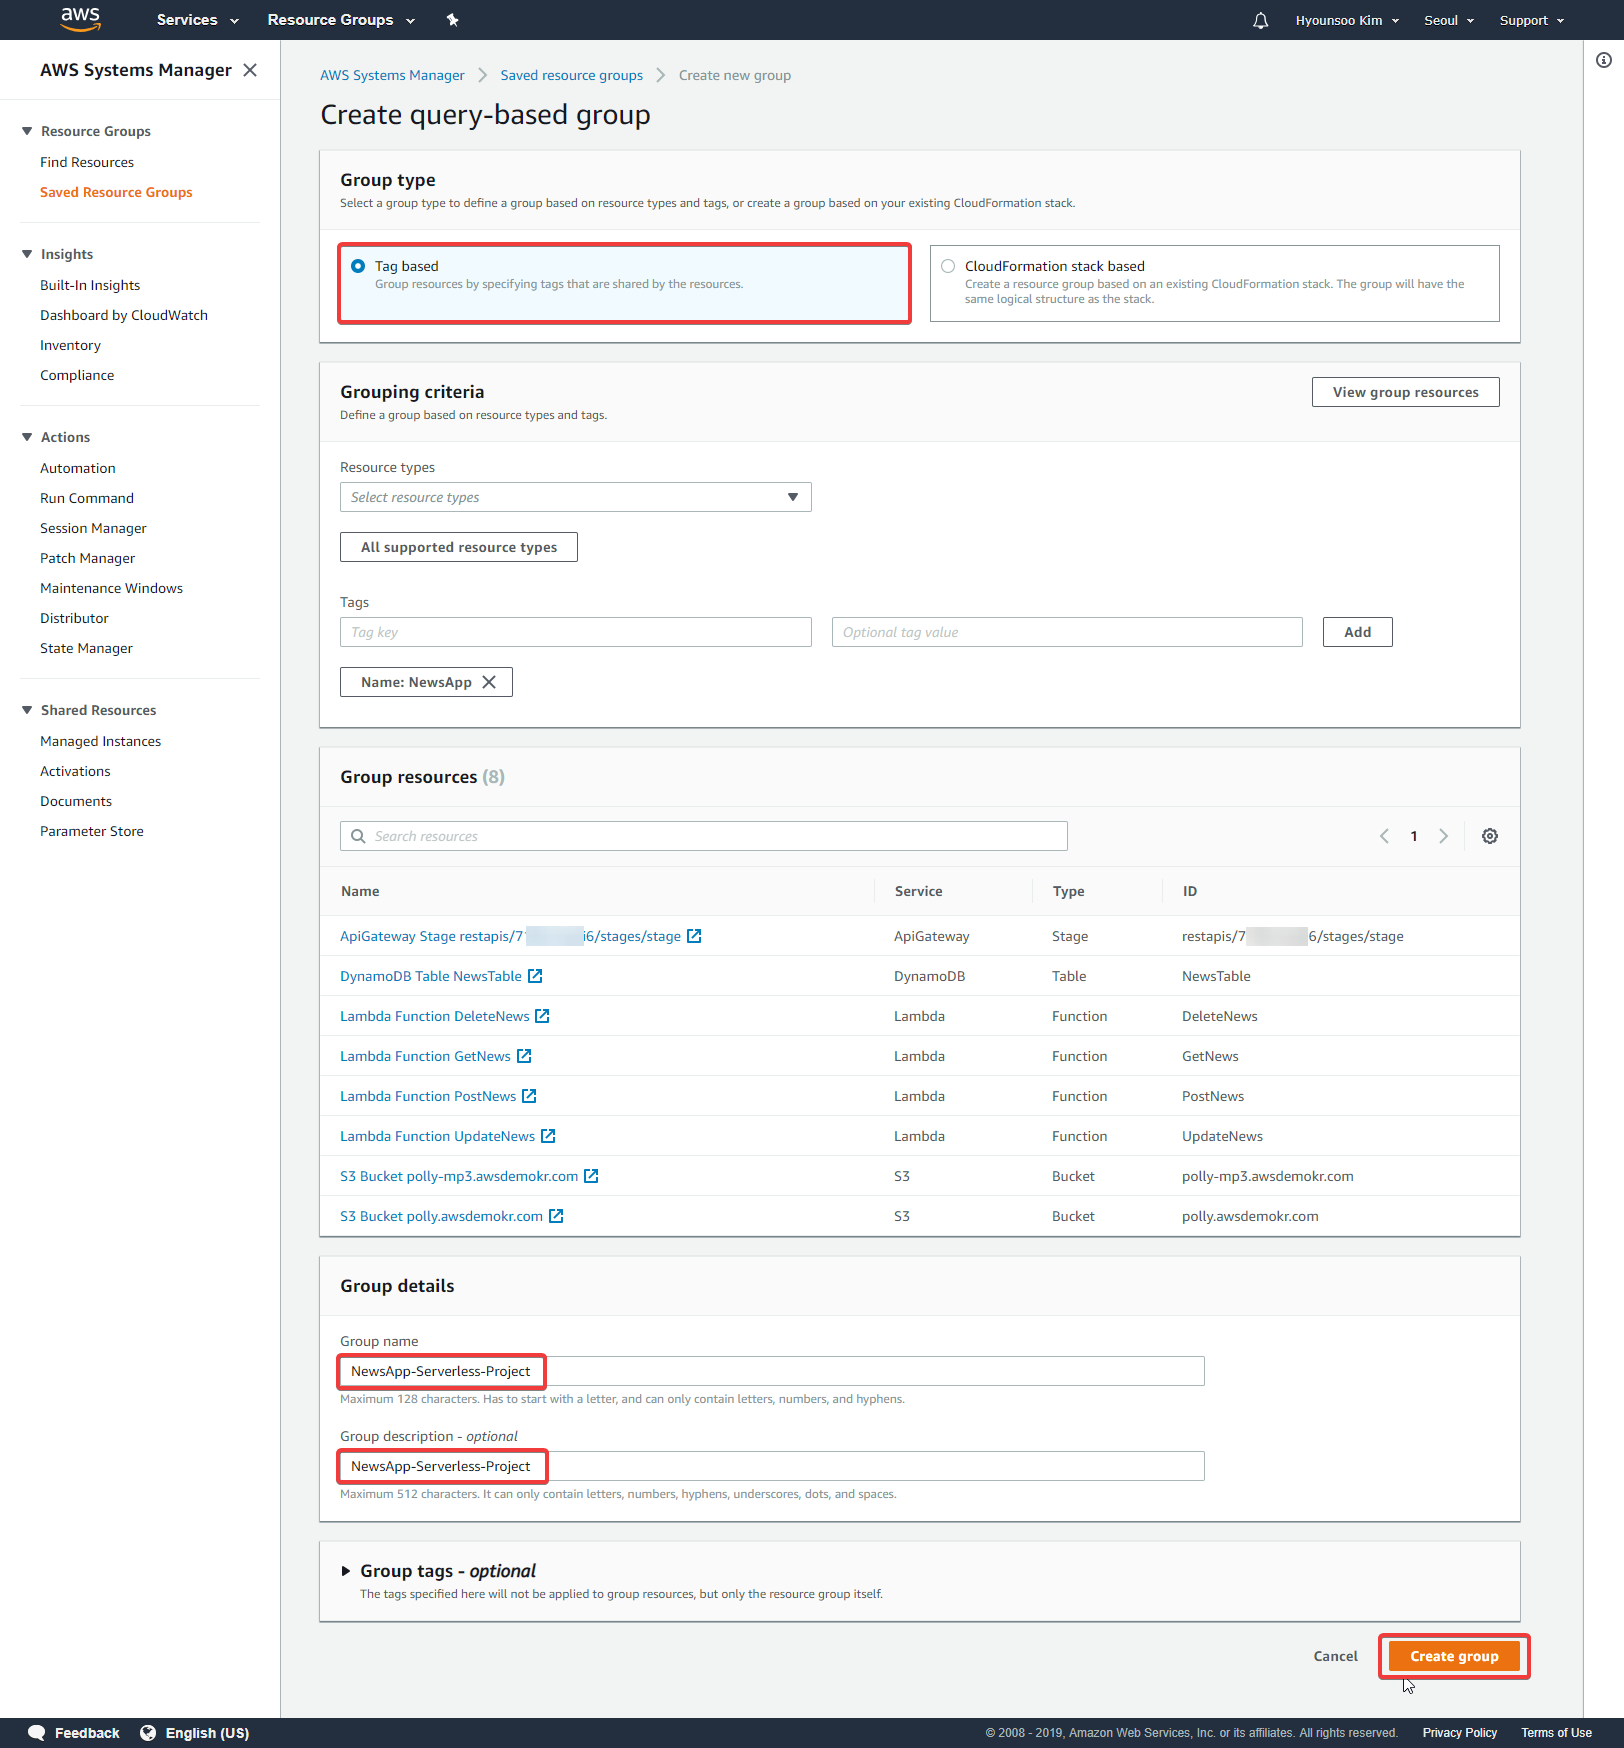This screenshot has height=1748, width=1624.
Task: Open Lambda UpdateNews external link icon
Action: click(548, 1136)
